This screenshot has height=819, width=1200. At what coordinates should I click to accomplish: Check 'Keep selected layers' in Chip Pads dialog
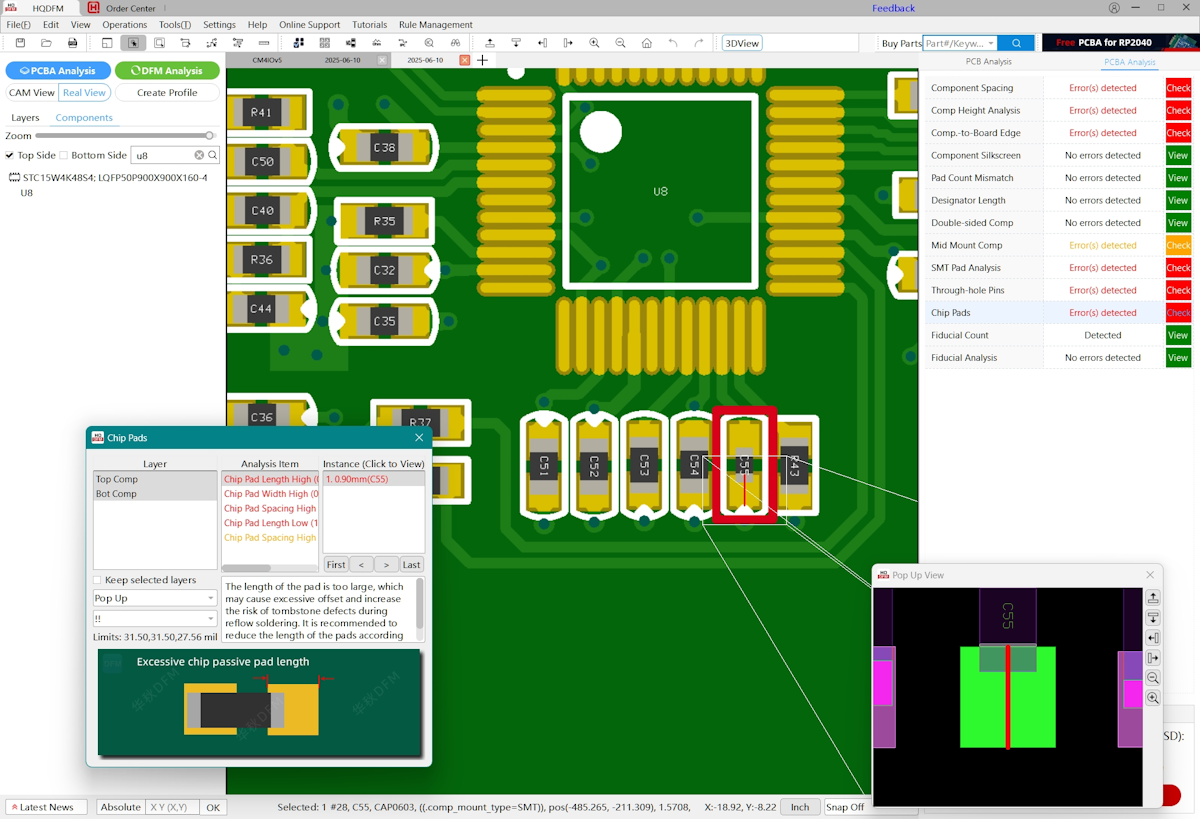97,579
